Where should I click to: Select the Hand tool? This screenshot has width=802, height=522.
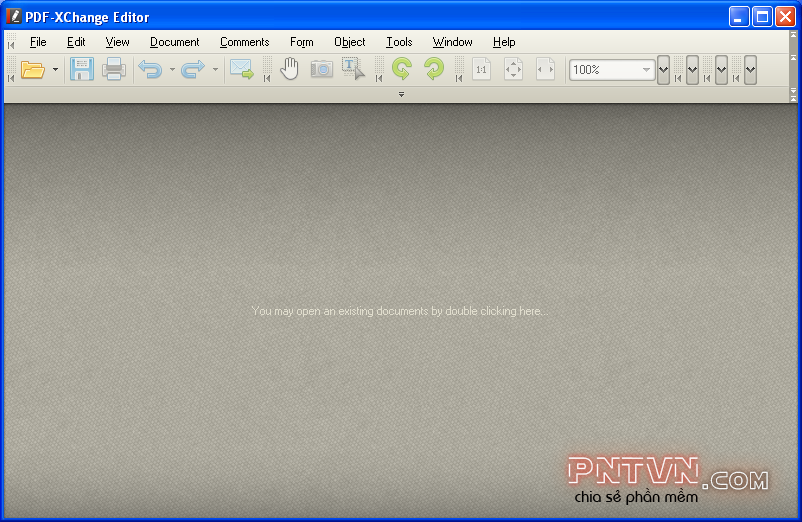click(289, 69)
